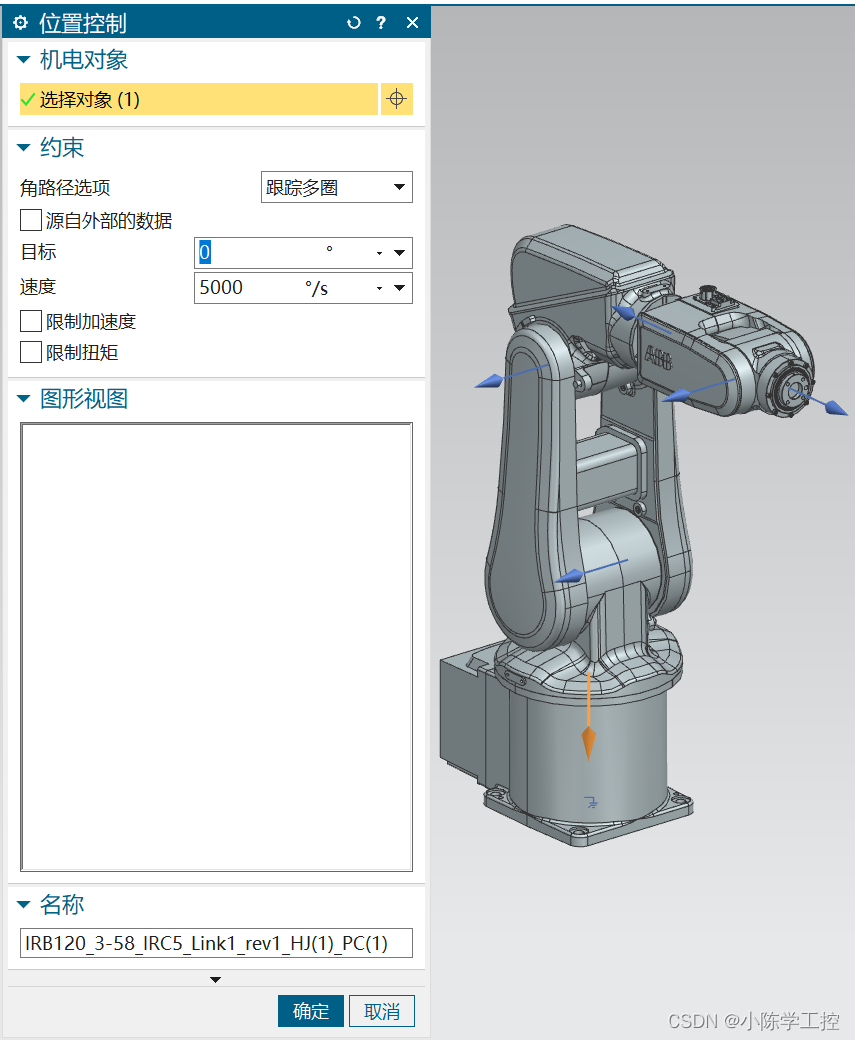
Task: Click the IRB120 name input field
Action: (215, 943)
